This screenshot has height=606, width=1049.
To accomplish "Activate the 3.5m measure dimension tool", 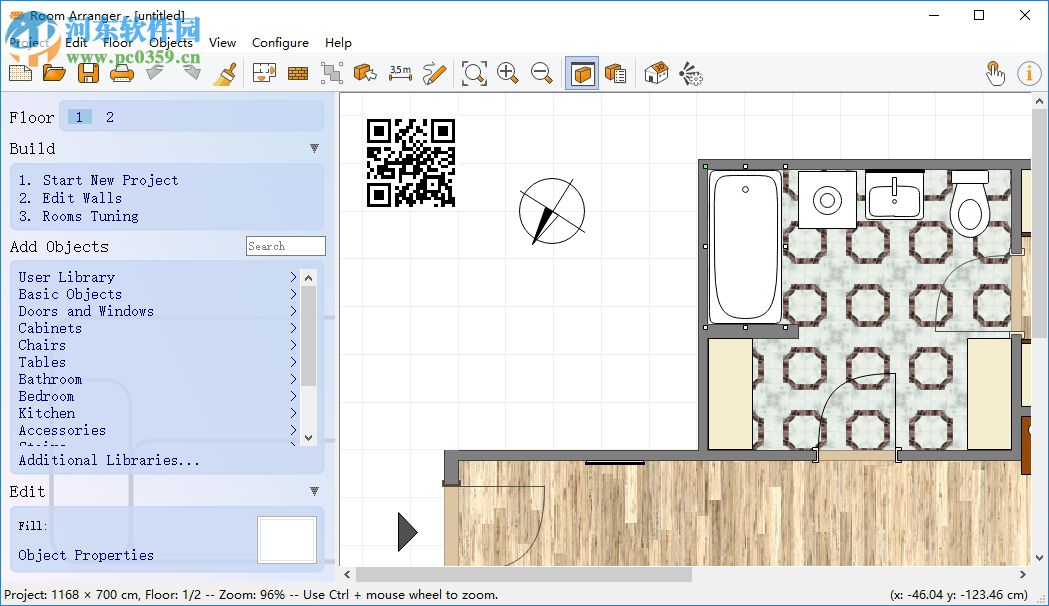I will 400,73.
